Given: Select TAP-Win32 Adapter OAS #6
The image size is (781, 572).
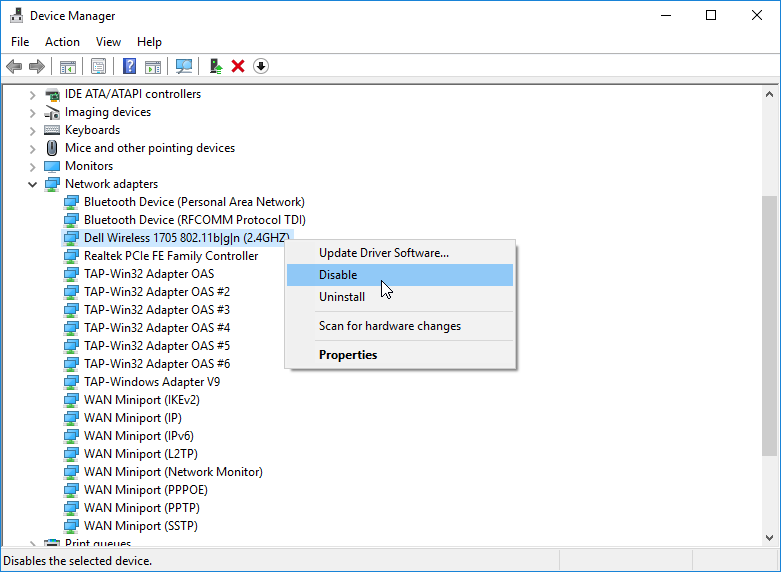Looking at the screenshot, I should (157, 364).
